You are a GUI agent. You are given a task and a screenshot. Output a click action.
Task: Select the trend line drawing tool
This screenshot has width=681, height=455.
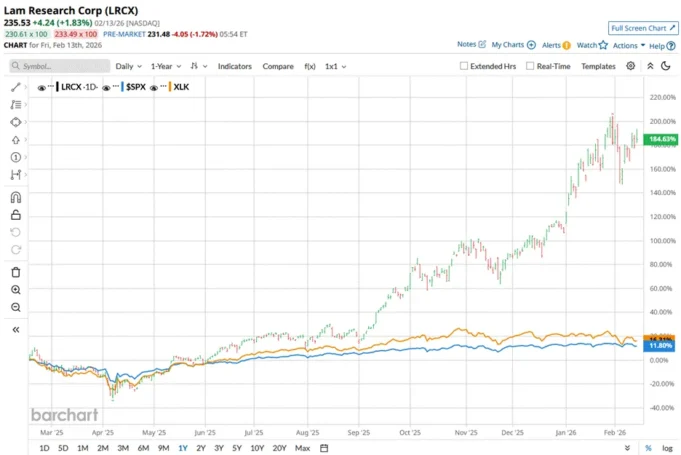click(16, 88)
